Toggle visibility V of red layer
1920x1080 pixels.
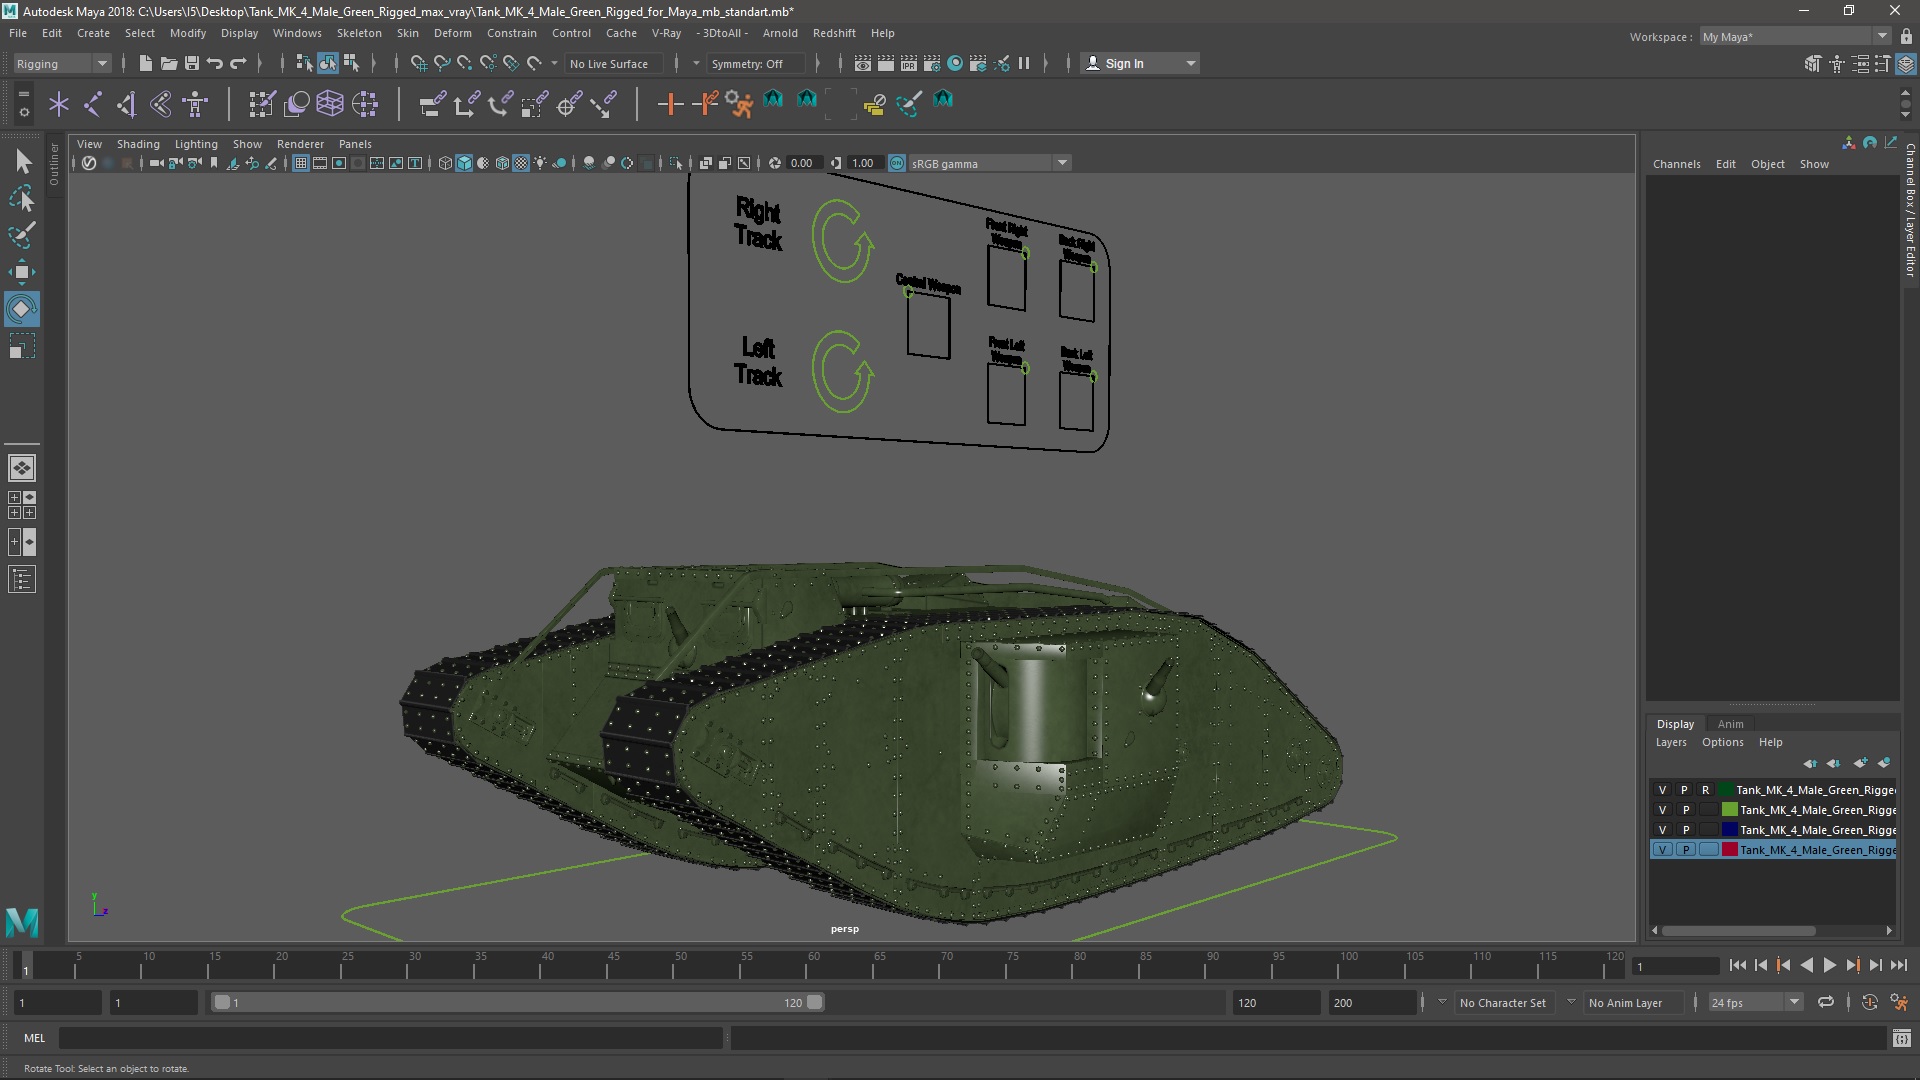pos(1662,850)
